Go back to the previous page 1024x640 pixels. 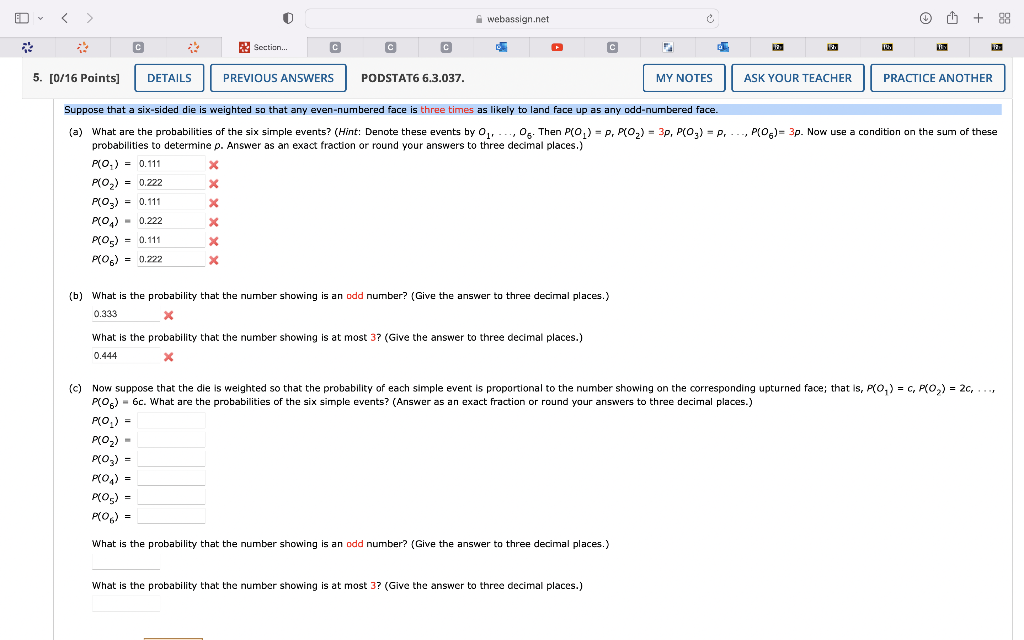click(x=65, y=18)
